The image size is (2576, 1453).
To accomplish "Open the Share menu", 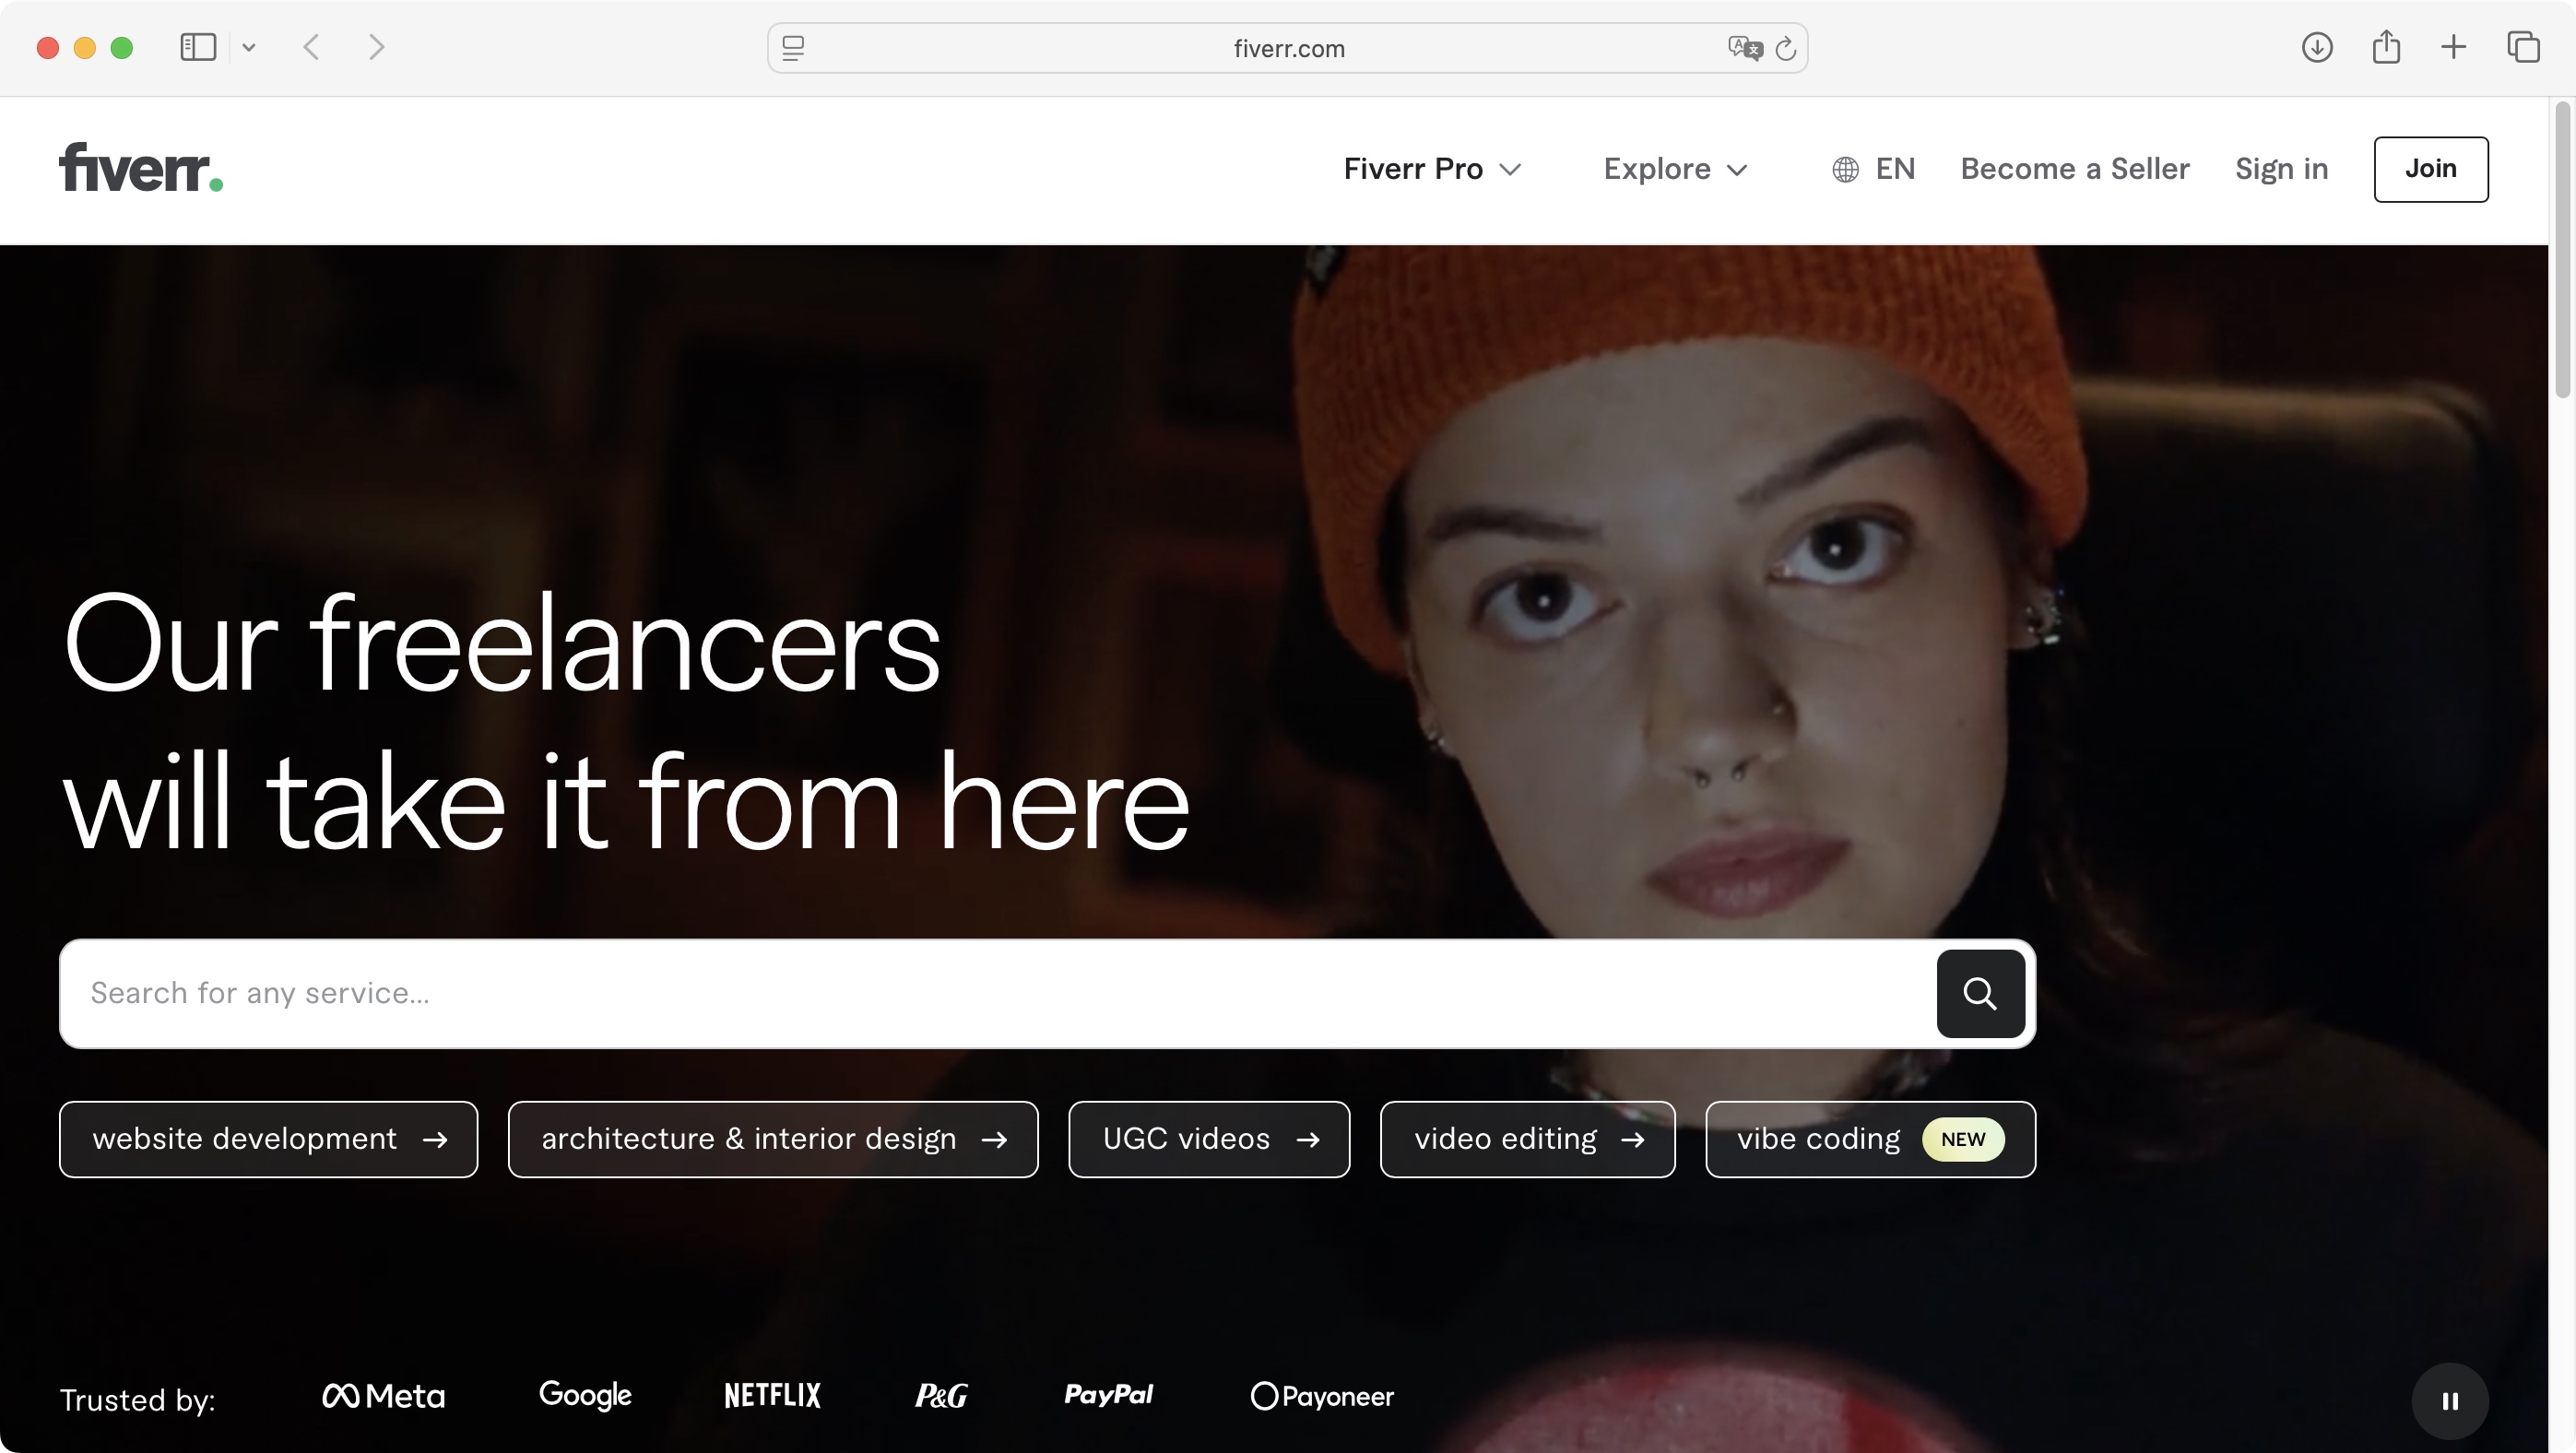I will tap(2386, 46).
